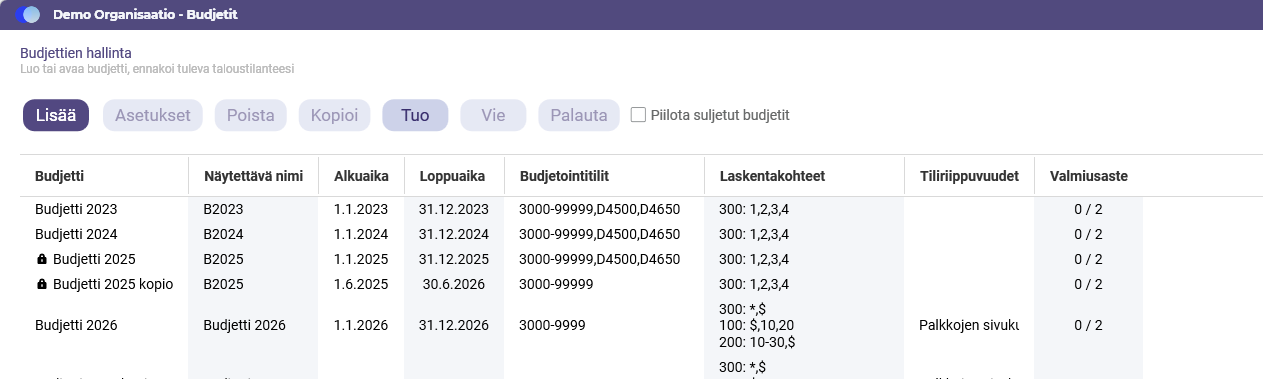
Task: Click the Vie export button
Action: tap(493, 115)
